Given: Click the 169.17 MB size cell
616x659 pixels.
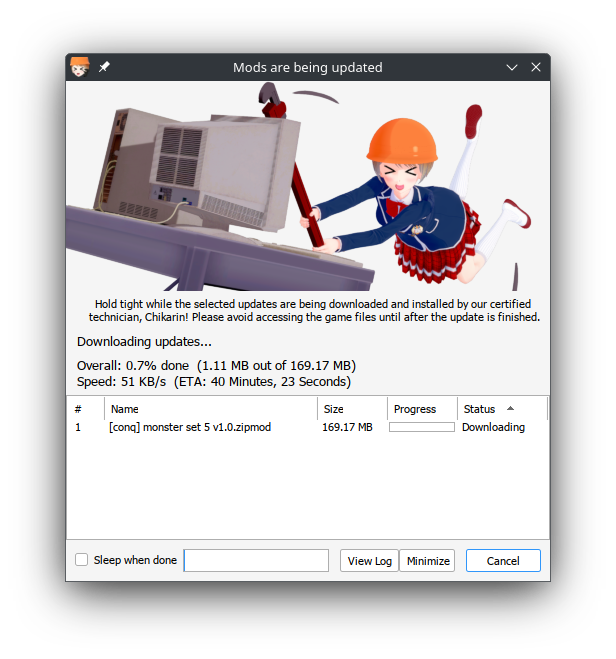Looking at the screenshot, I should (x=347, y=427).
